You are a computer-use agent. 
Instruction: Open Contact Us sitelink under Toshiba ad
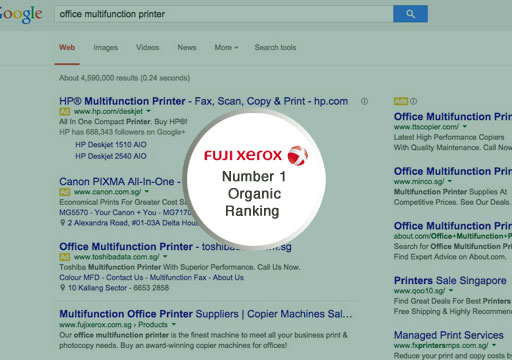coord(125,278)
